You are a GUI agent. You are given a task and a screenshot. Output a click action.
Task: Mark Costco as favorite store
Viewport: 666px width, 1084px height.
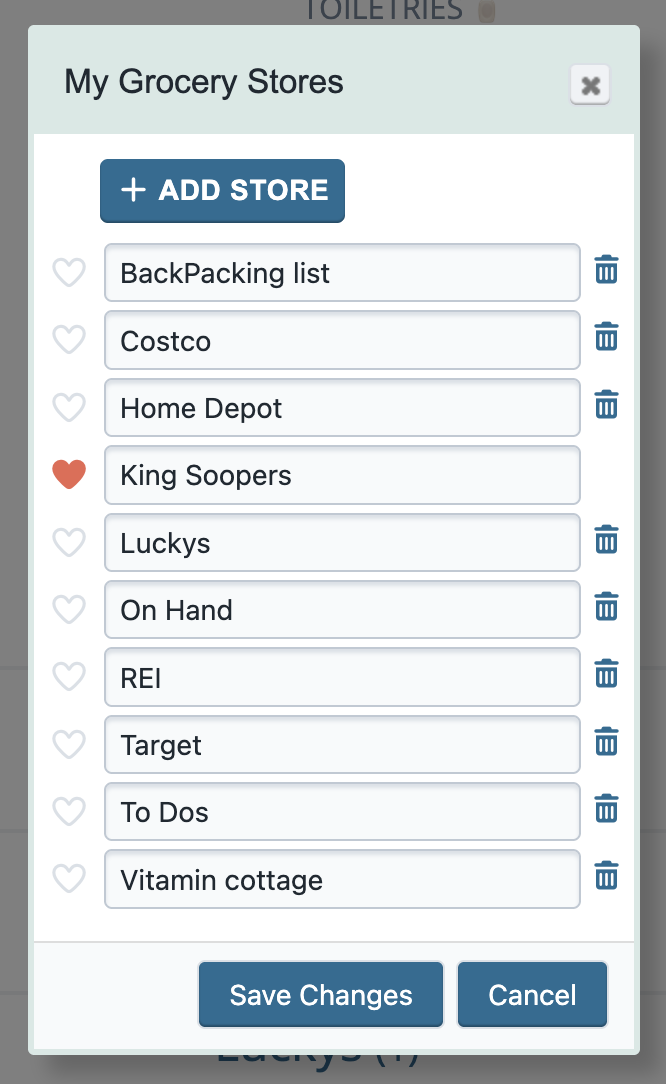pos(69,340)
